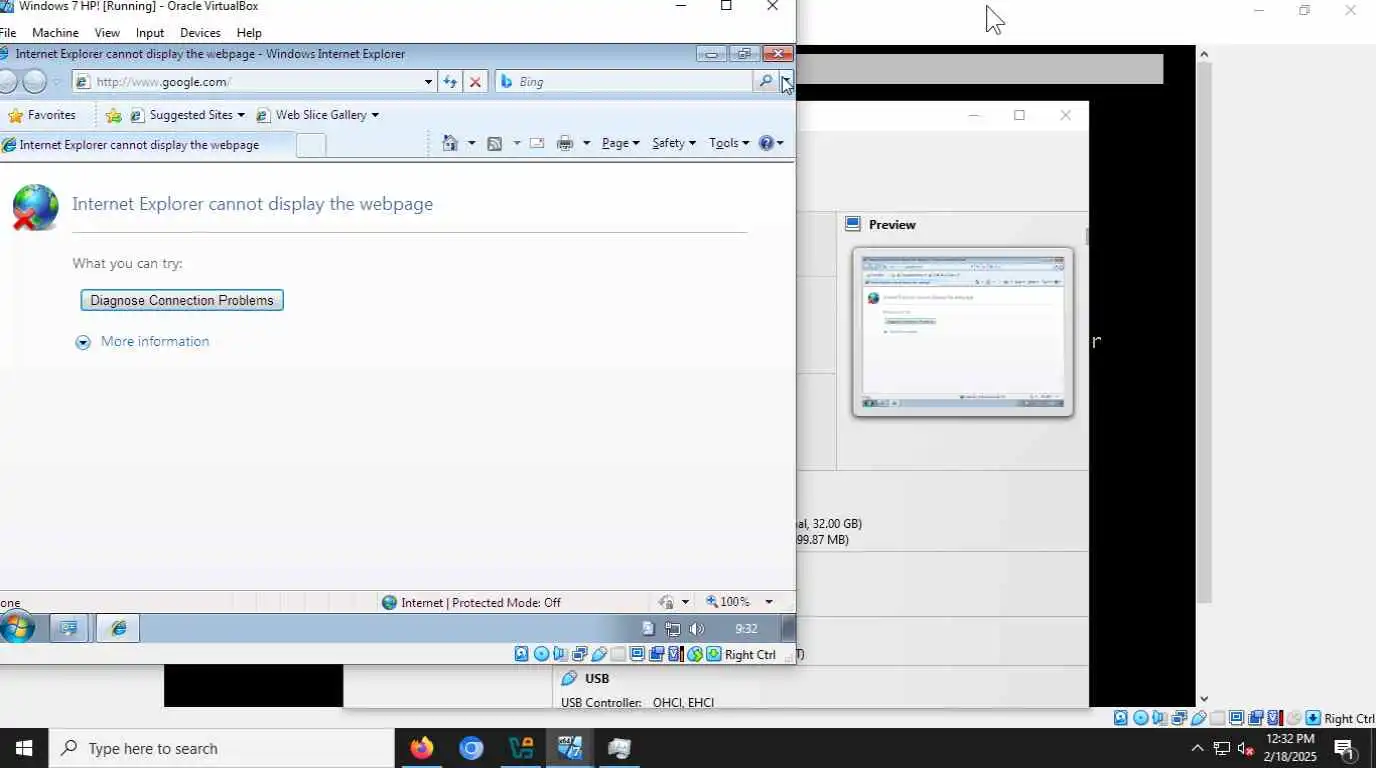Viewport: 1376px width, 768px height.
Task: Open the Favorites star button
Action: coord(42,115)
